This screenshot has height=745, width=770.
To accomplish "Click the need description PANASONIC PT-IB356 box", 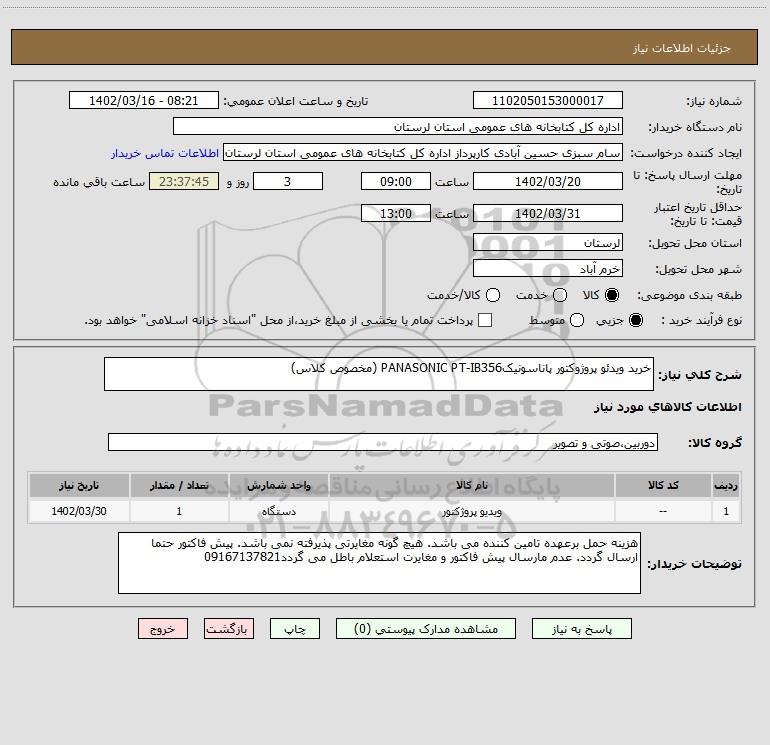I will (379, 374).
